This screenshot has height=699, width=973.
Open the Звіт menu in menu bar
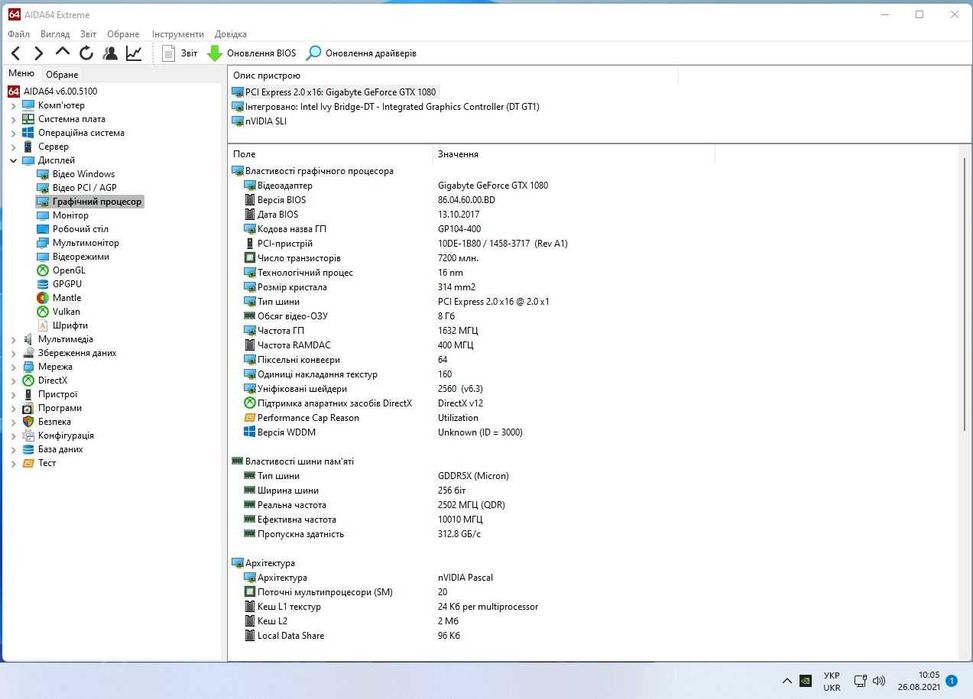point(88,34)
